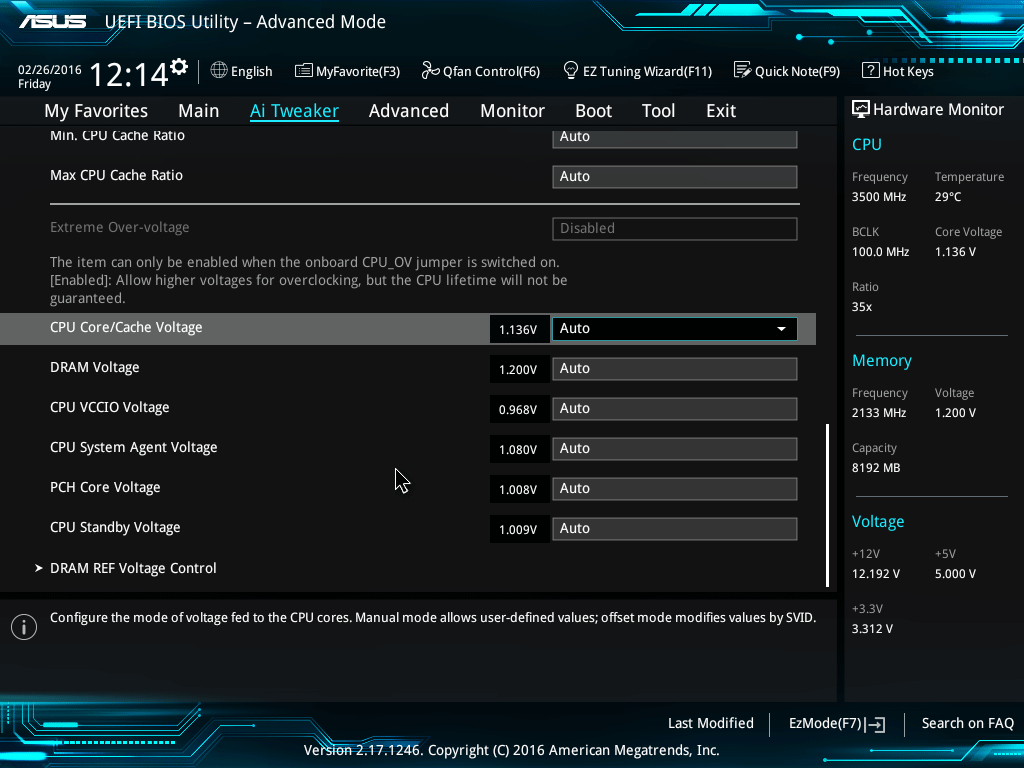The image size is (1024, 768).
Task: Click the Hot Keys question mark icon
Action: click(x=870, y=71)
